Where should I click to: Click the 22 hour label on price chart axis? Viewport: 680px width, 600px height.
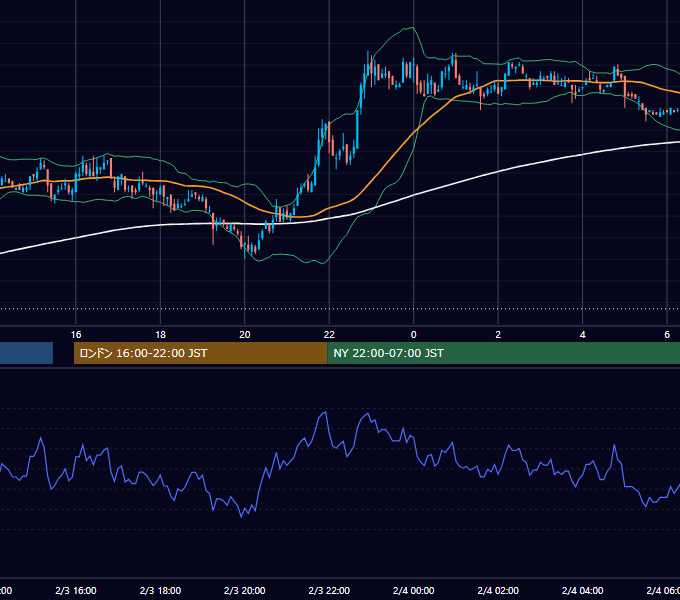329,335
